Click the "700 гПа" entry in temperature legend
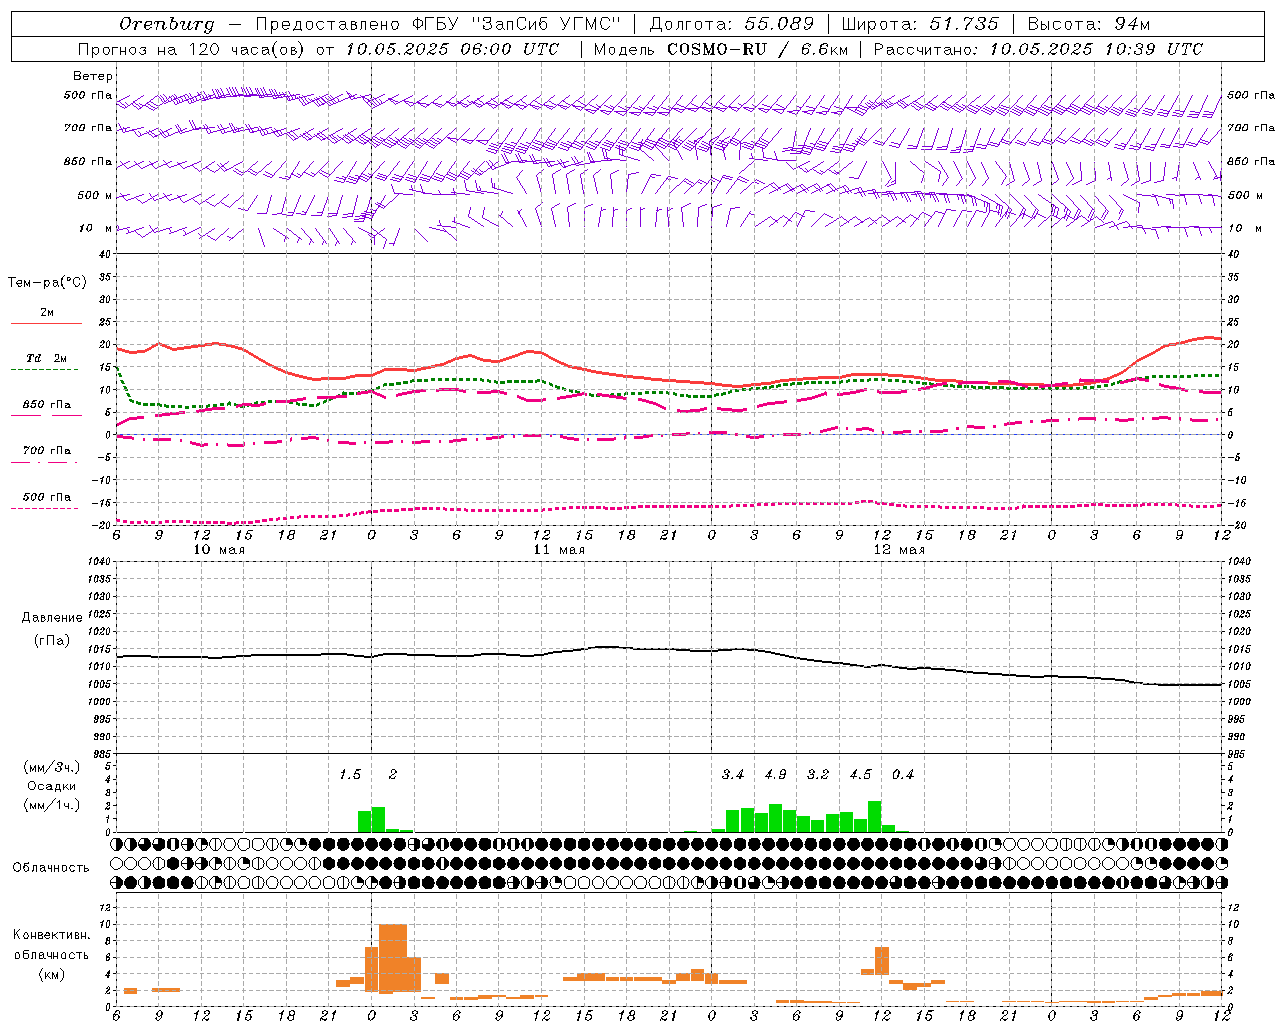 click(47, 451)
